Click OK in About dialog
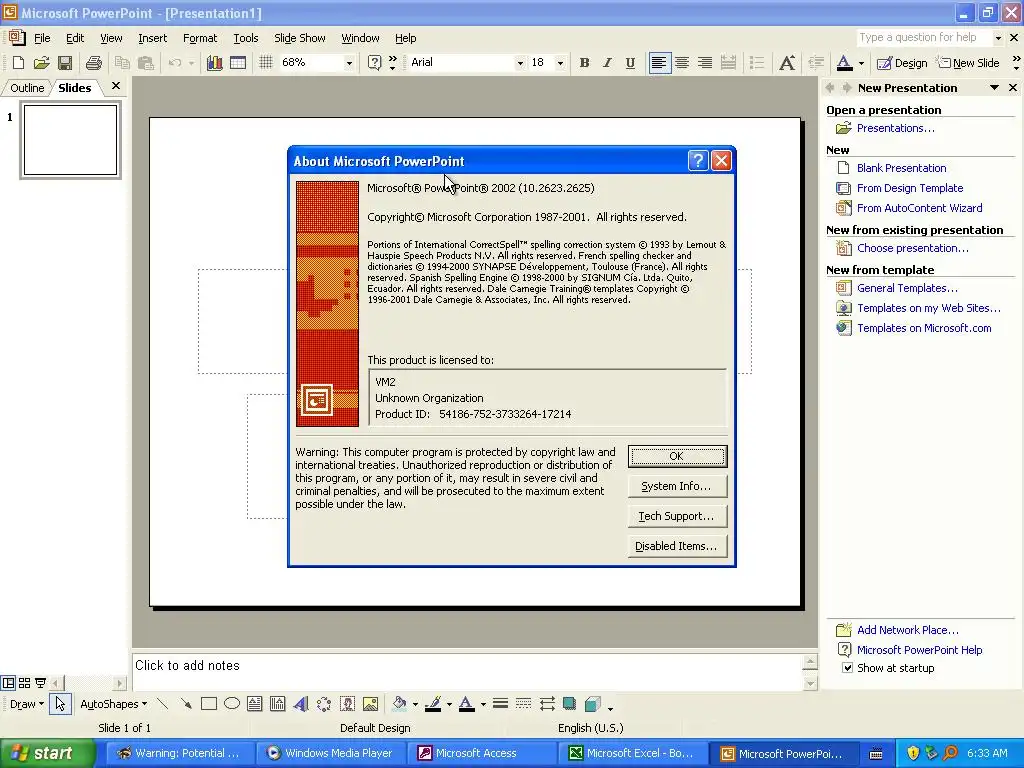The image size is (1024, 768). tap(677, 456)
